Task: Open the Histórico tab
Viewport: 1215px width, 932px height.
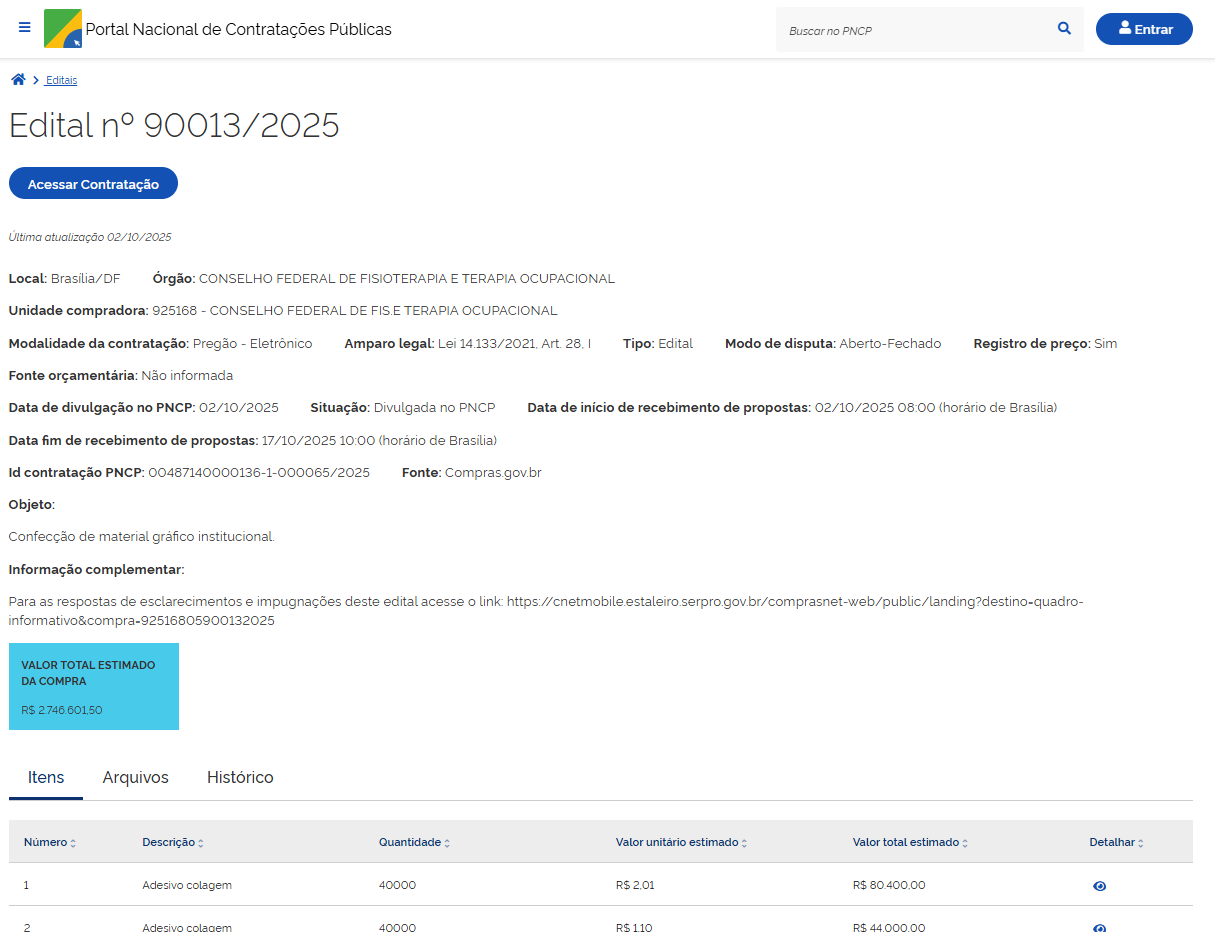Action: pyautogui.click(x=240, y=778)
